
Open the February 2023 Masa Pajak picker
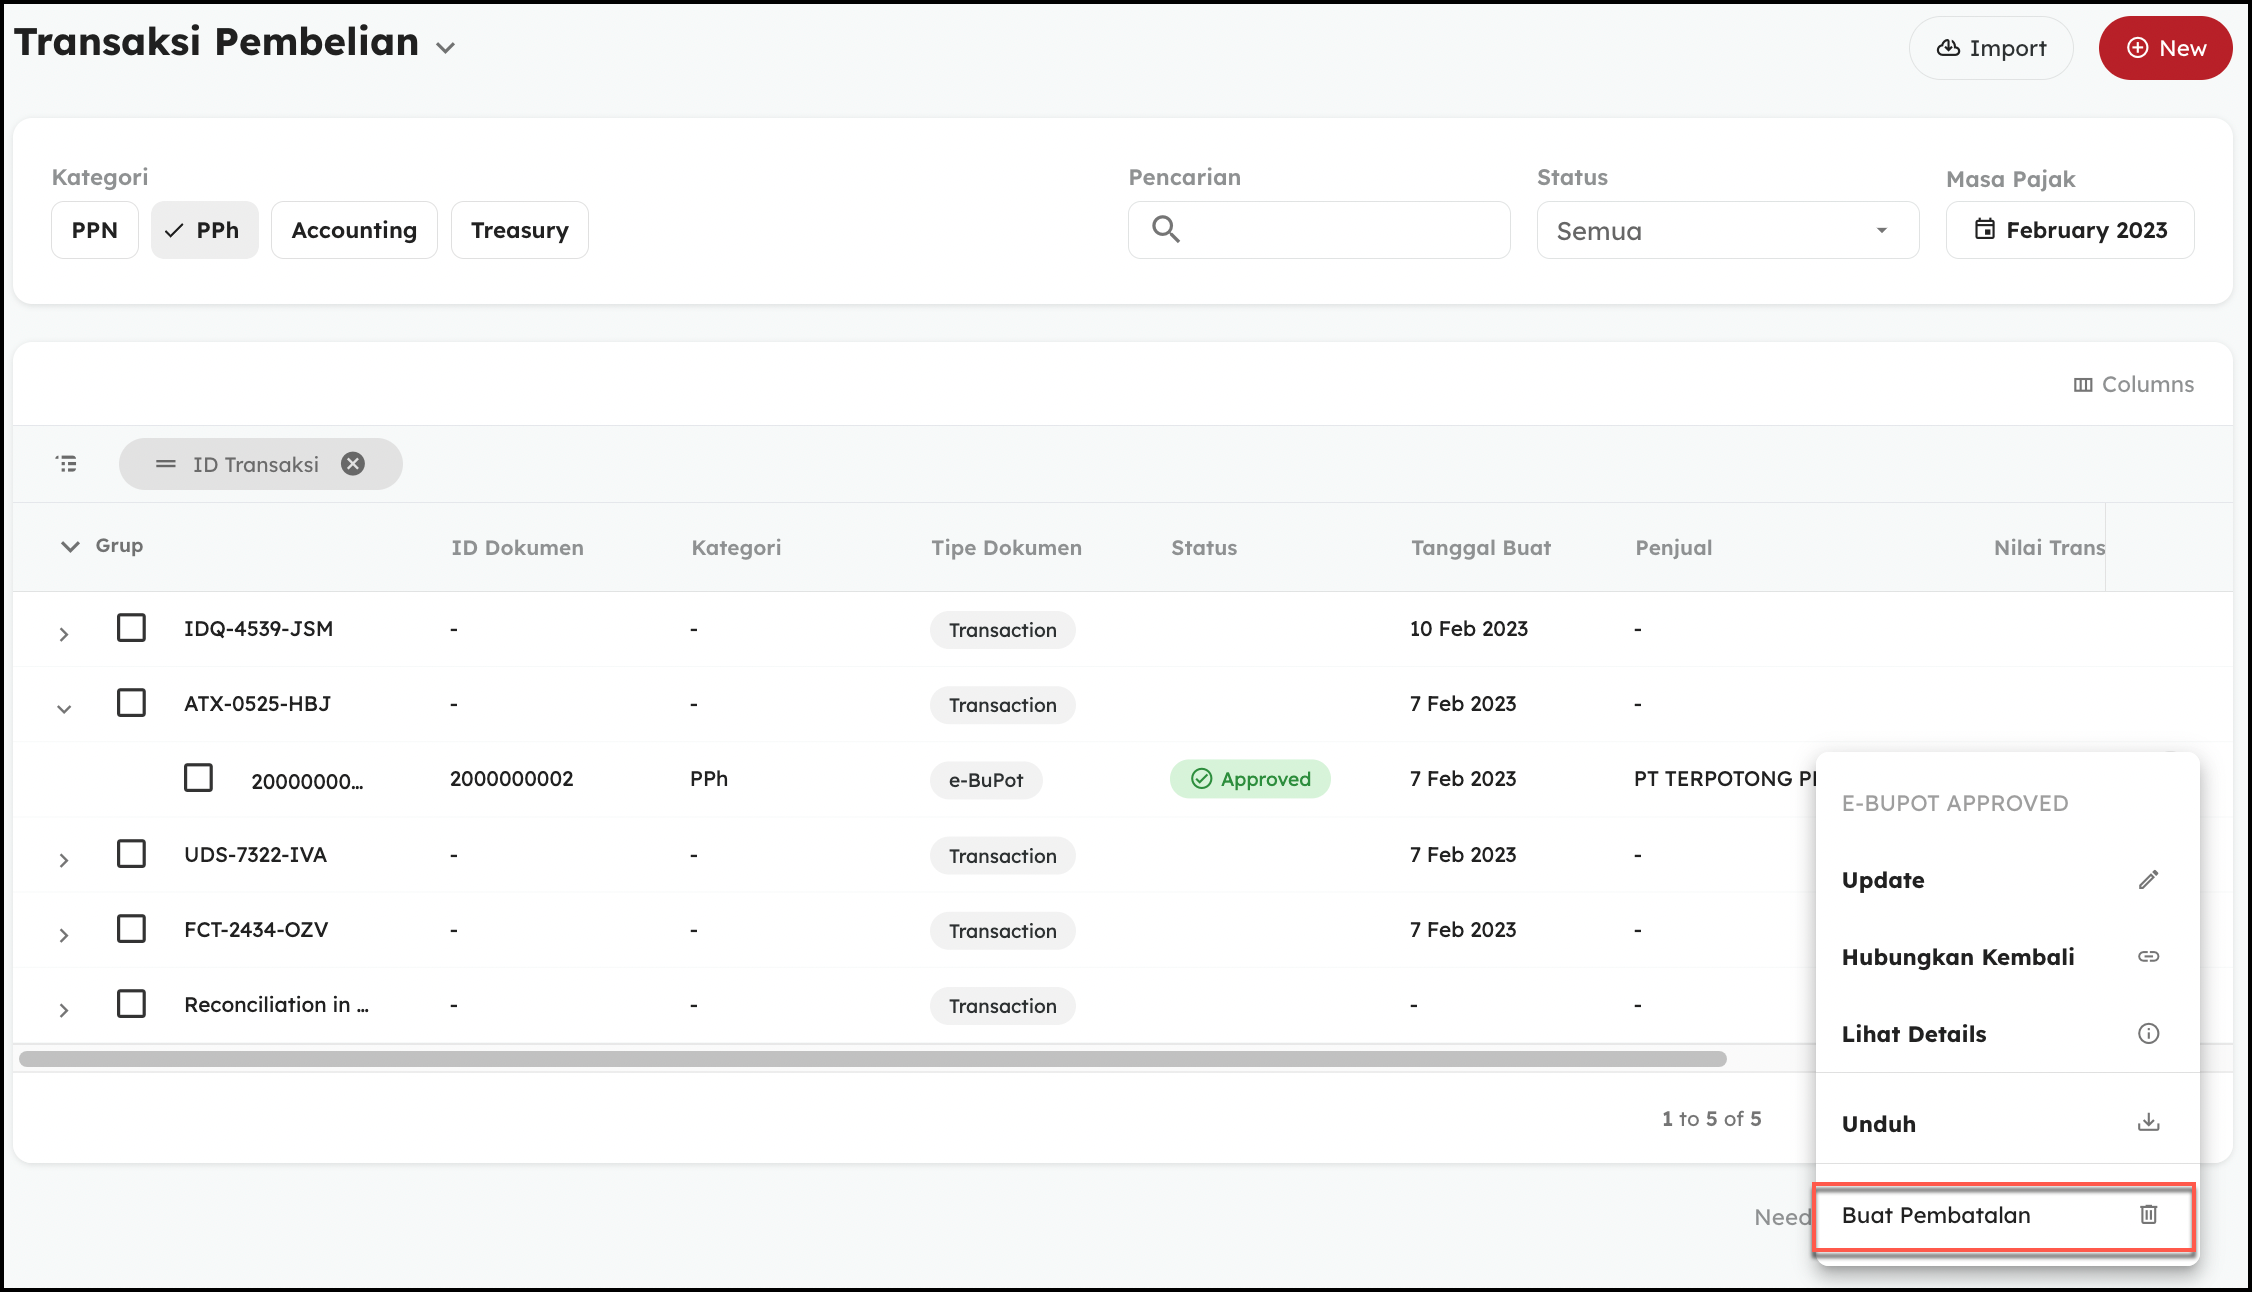click(x=2069, y=231)
